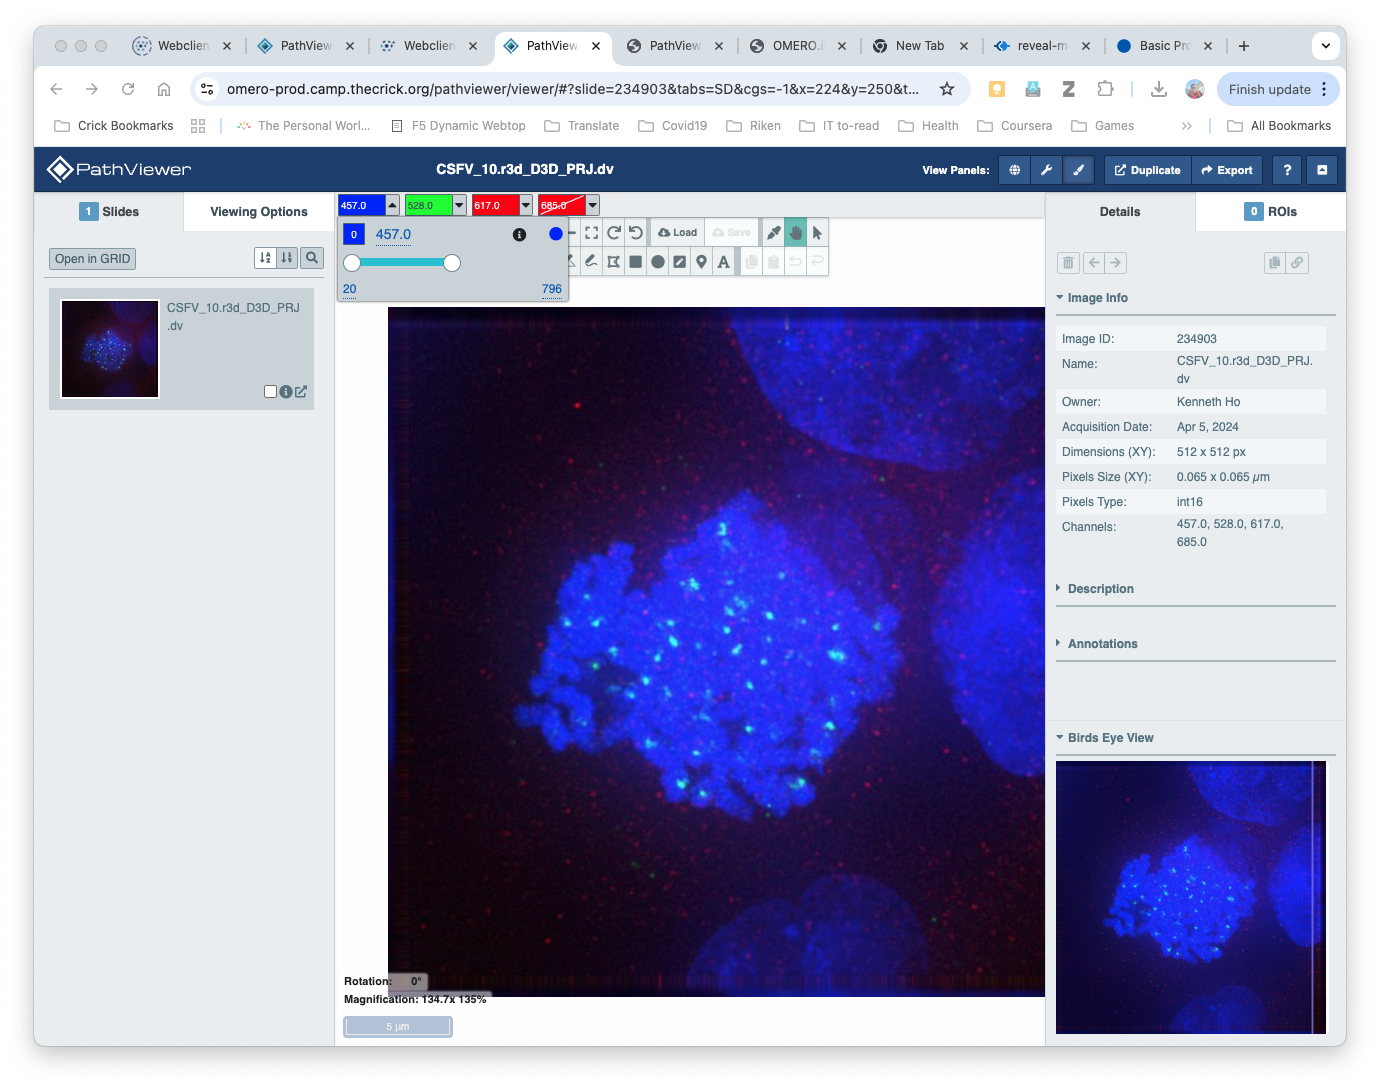Click the Open in GRID button
The width and height of the screenshot is (1380, 1088).
coord(93,259)
